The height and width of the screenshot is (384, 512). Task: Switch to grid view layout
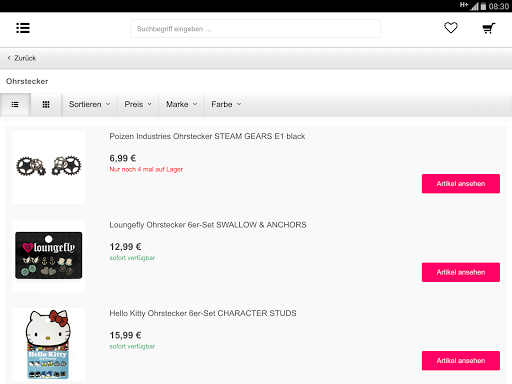coord(46,105)
